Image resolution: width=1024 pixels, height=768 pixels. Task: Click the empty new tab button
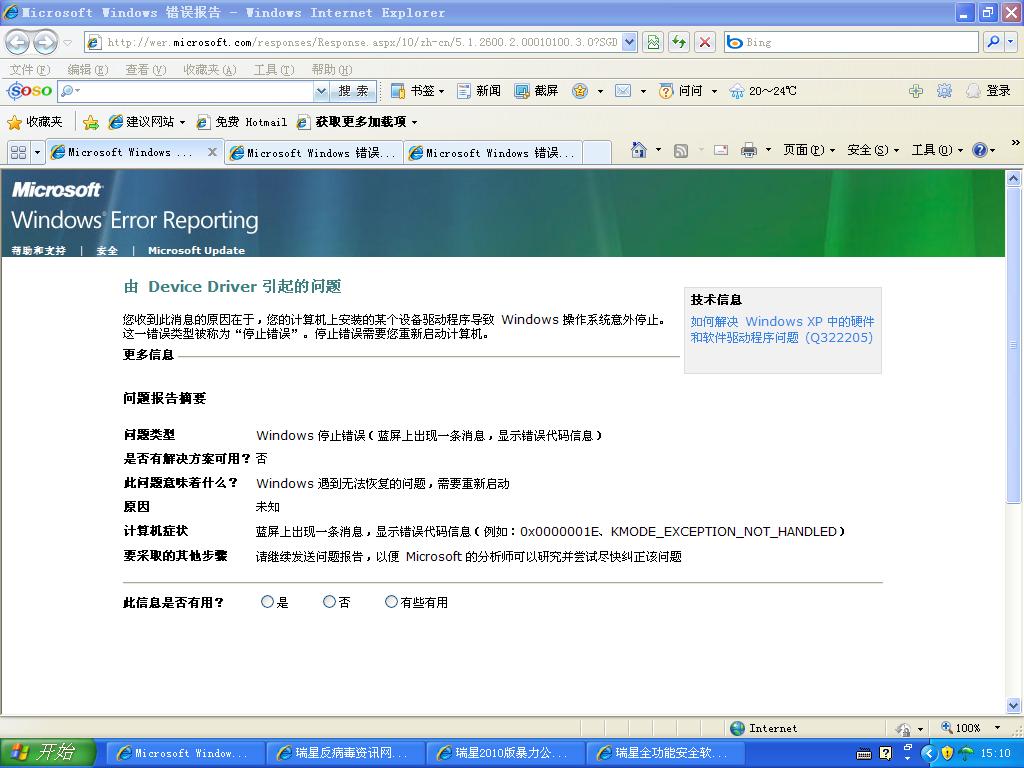597,153
